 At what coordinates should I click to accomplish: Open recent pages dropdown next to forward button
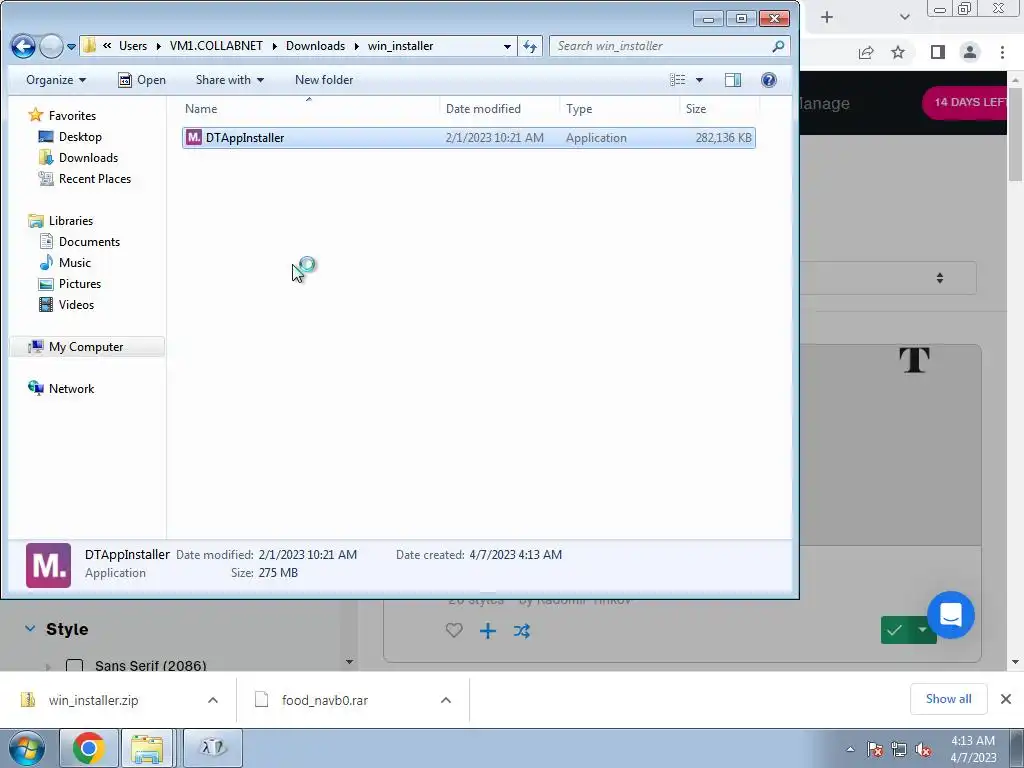click(x=71, y=47)
